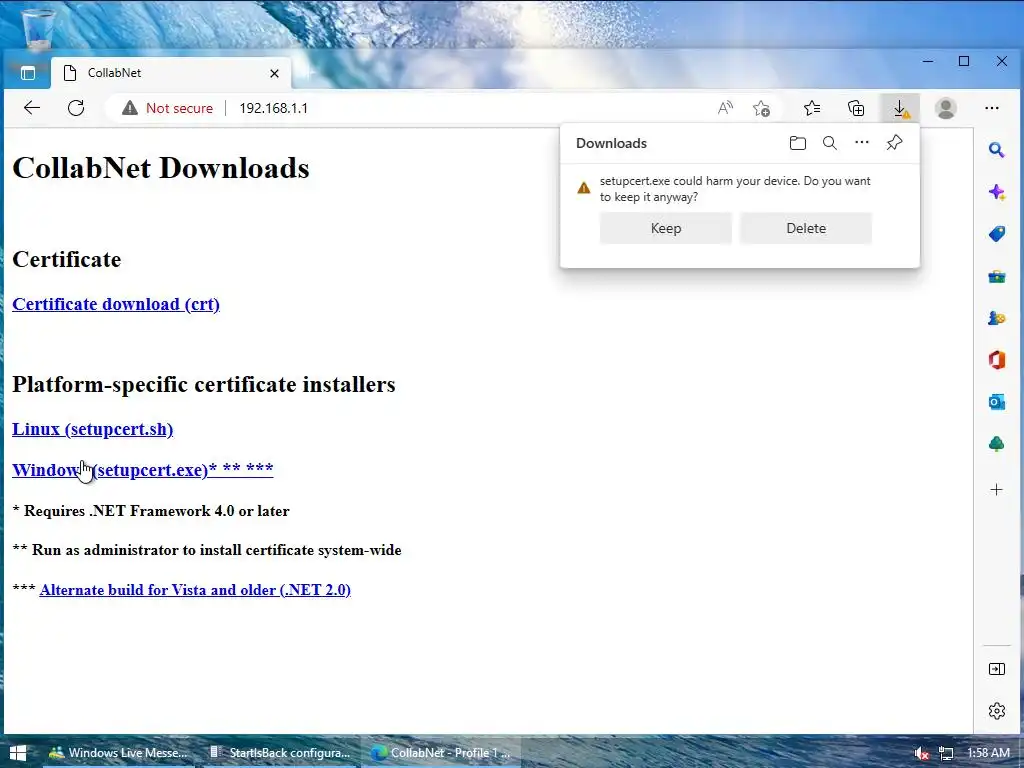
Task: Click the muted volume tray icon
Action: pyautogui.click(x=921, y=754)
